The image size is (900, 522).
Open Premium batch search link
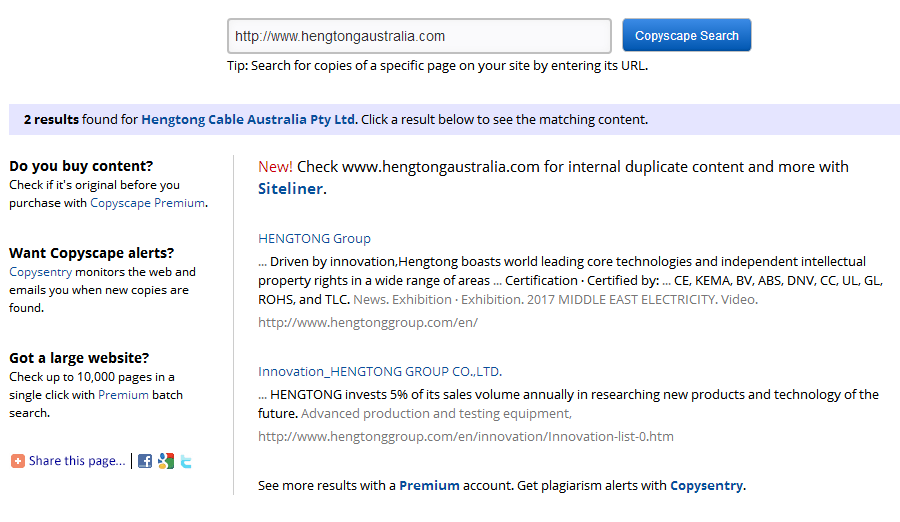(x=123, y=395)
